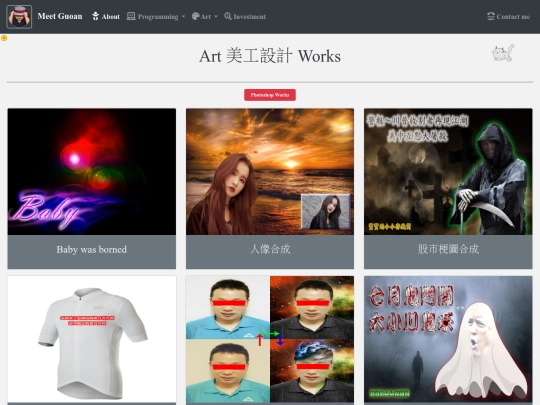
Task: Click the 'Art 美工設計 Works' heading
Action: click(270, 56)
